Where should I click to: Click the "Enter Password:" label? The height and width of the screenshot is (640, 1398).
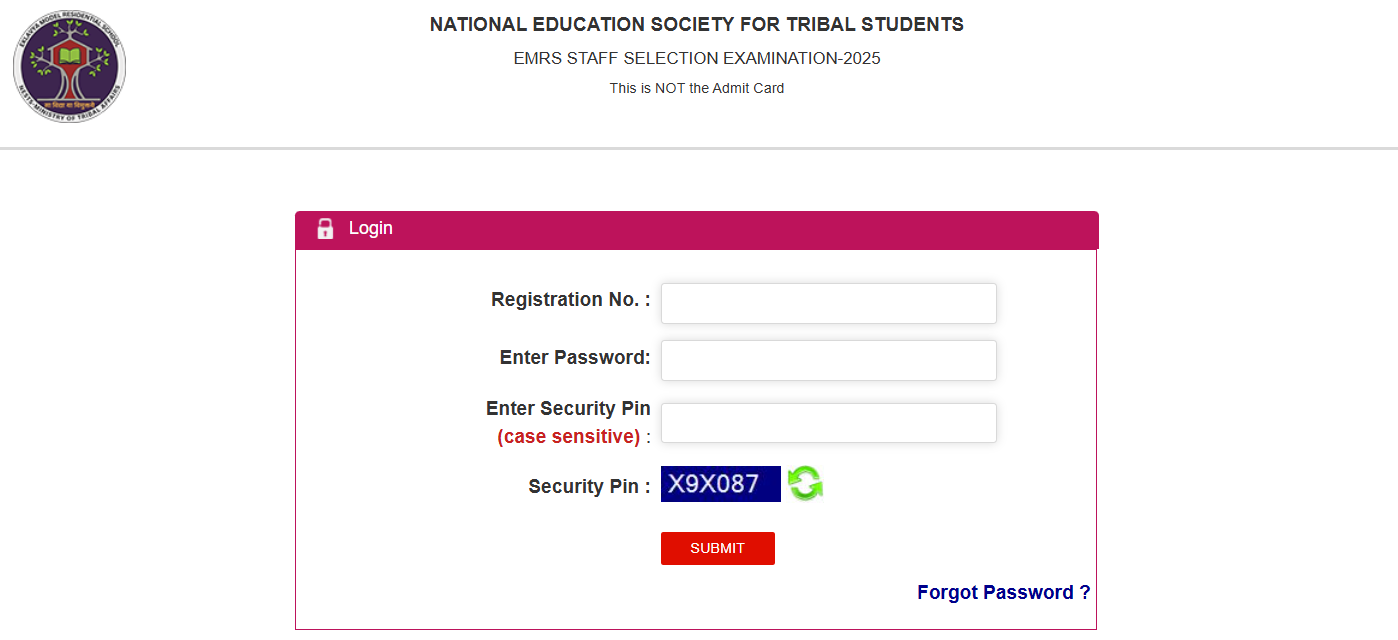[x=575, y=358]
